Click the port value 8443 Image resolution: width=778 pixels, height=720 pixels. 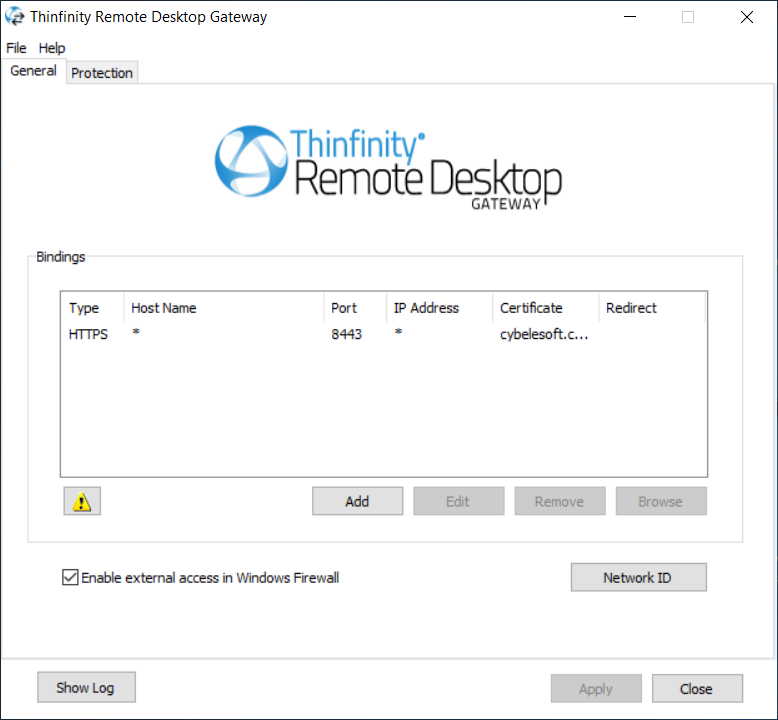click(x=346, y=334)
